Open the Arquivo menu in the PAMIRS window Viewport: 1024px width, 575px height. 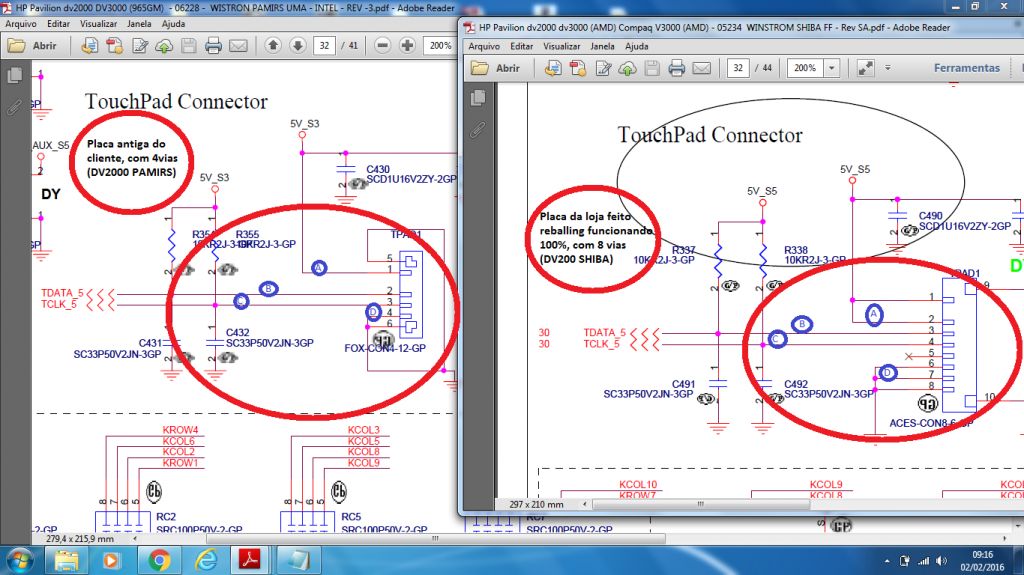click(22, 22)
